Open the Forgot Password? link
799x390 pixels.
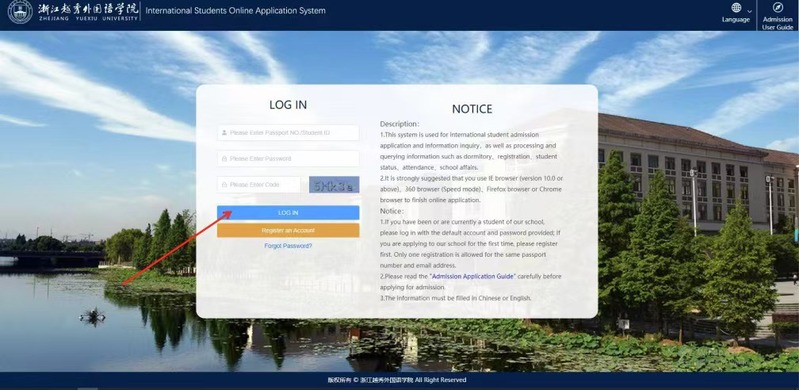point(288,246)
